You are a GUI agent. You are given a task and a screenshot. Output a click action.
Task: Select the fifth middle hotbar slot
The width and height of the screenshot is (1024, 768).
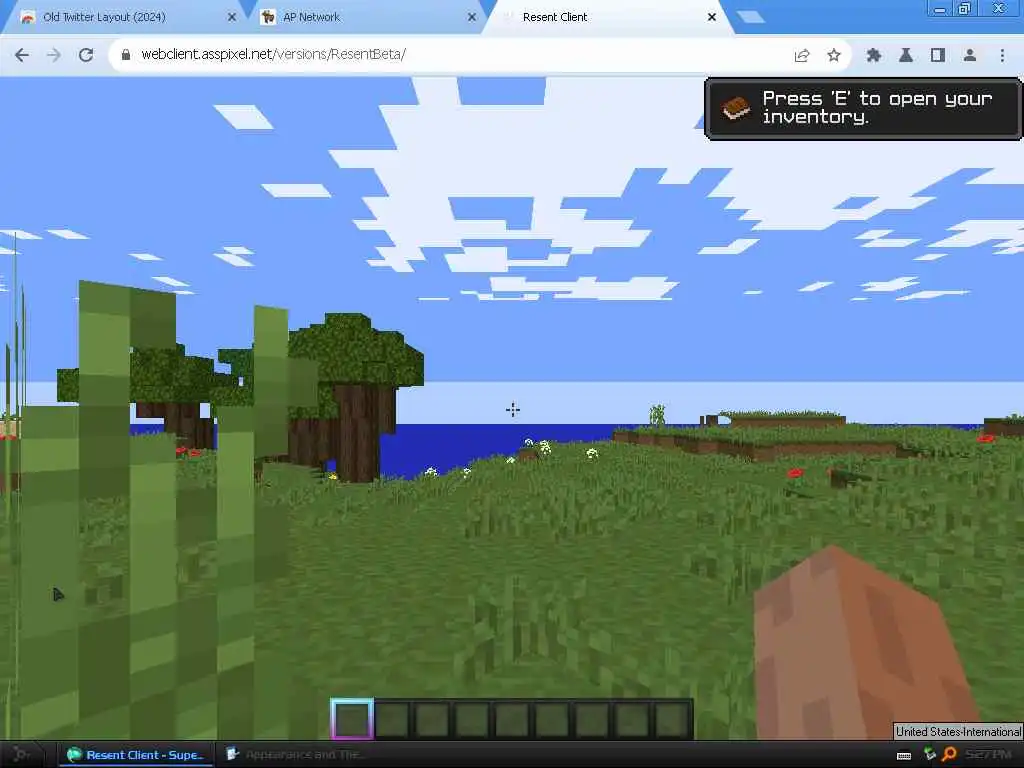(x=512, y=719)
